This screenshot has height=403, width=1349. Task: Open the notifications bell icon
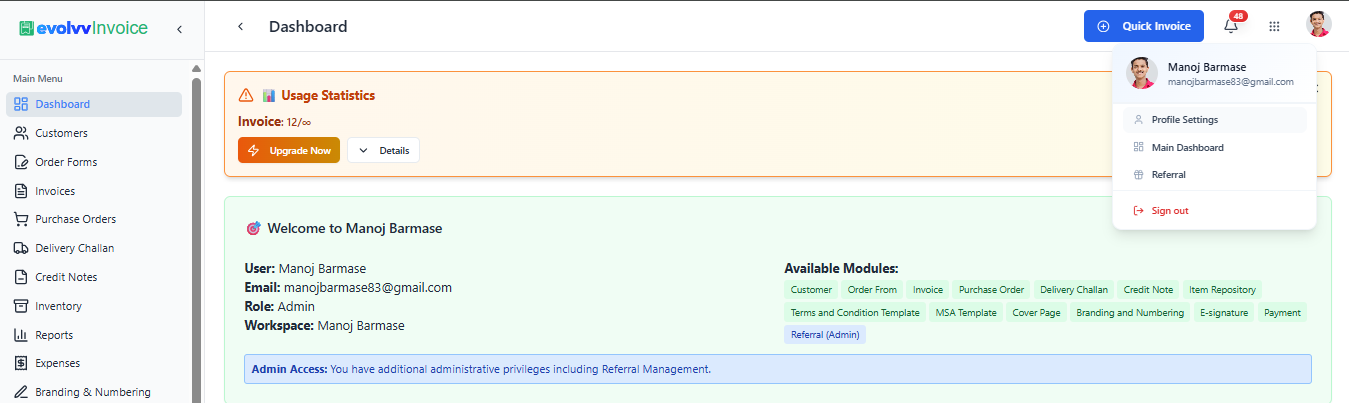click(1231, 26)
